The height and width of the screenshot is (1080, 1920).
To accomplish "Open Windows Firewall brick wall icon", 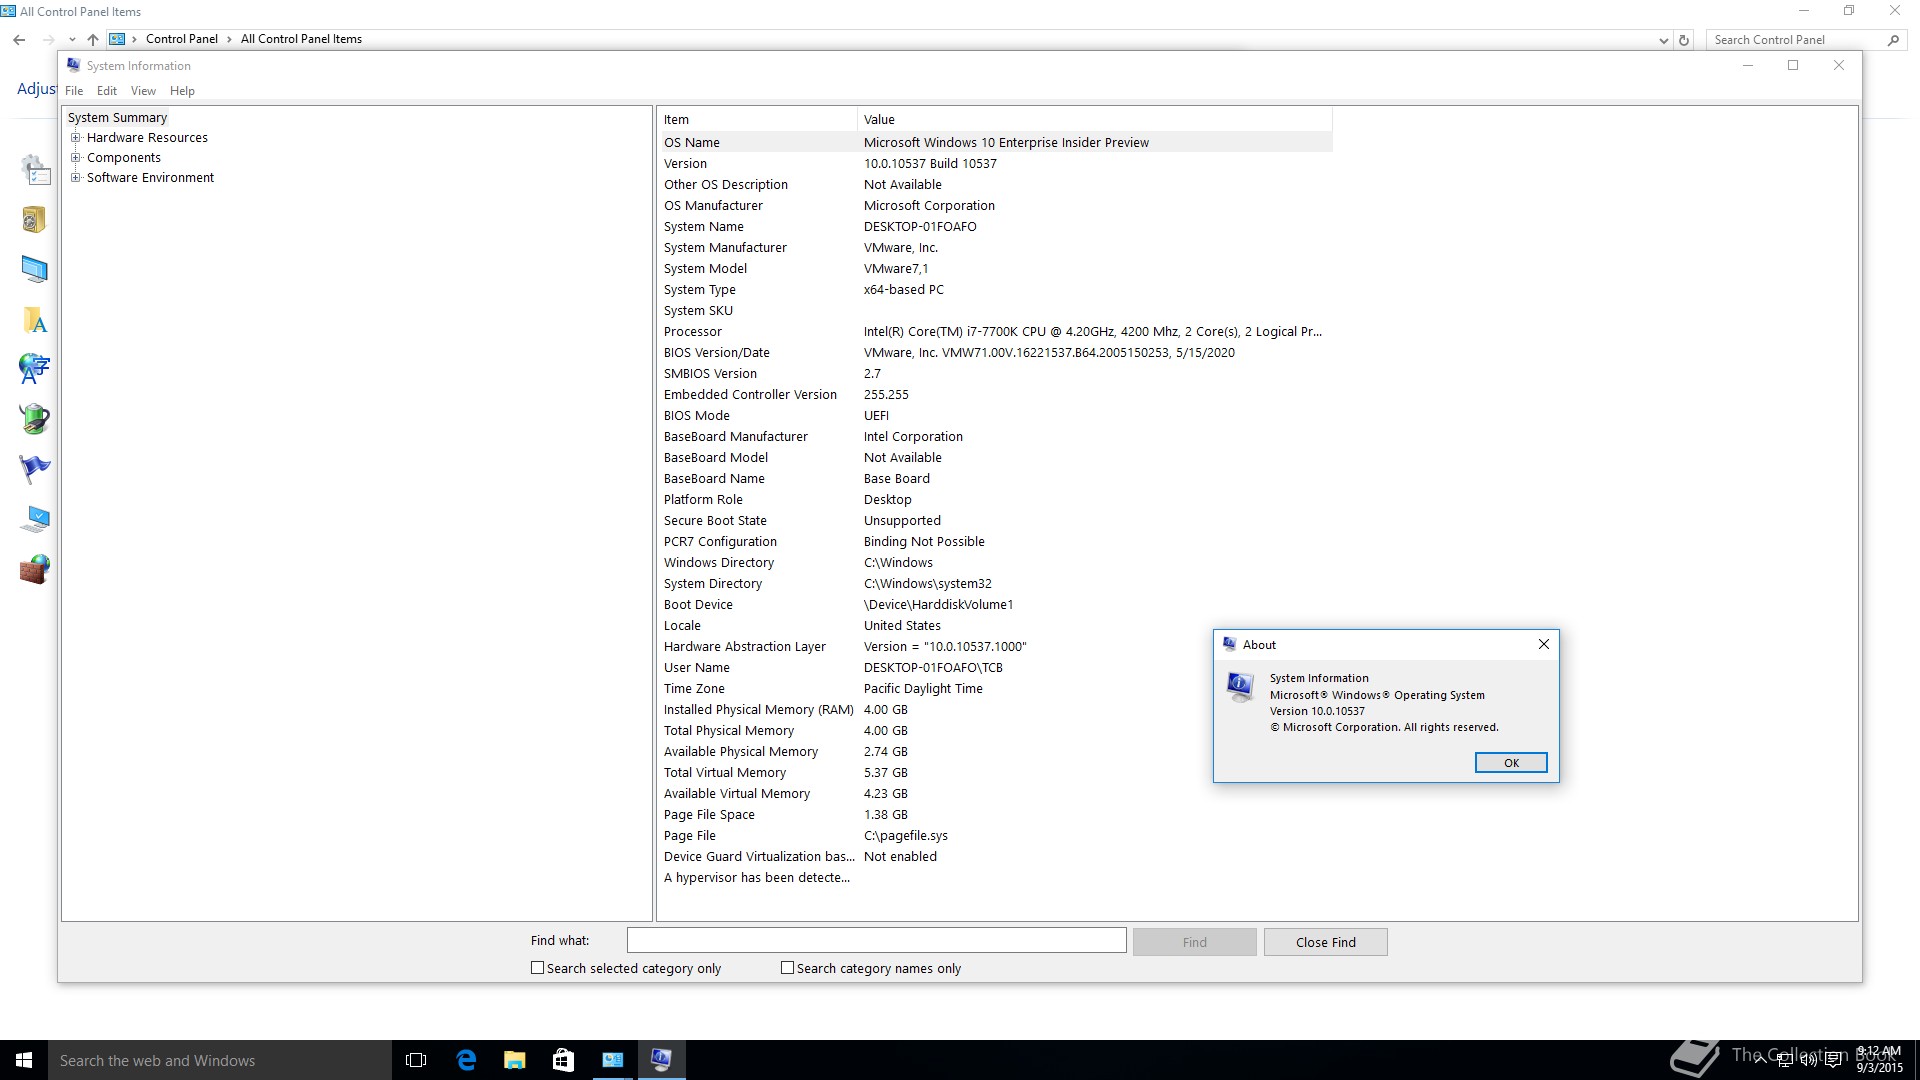I will coord(35,569).
